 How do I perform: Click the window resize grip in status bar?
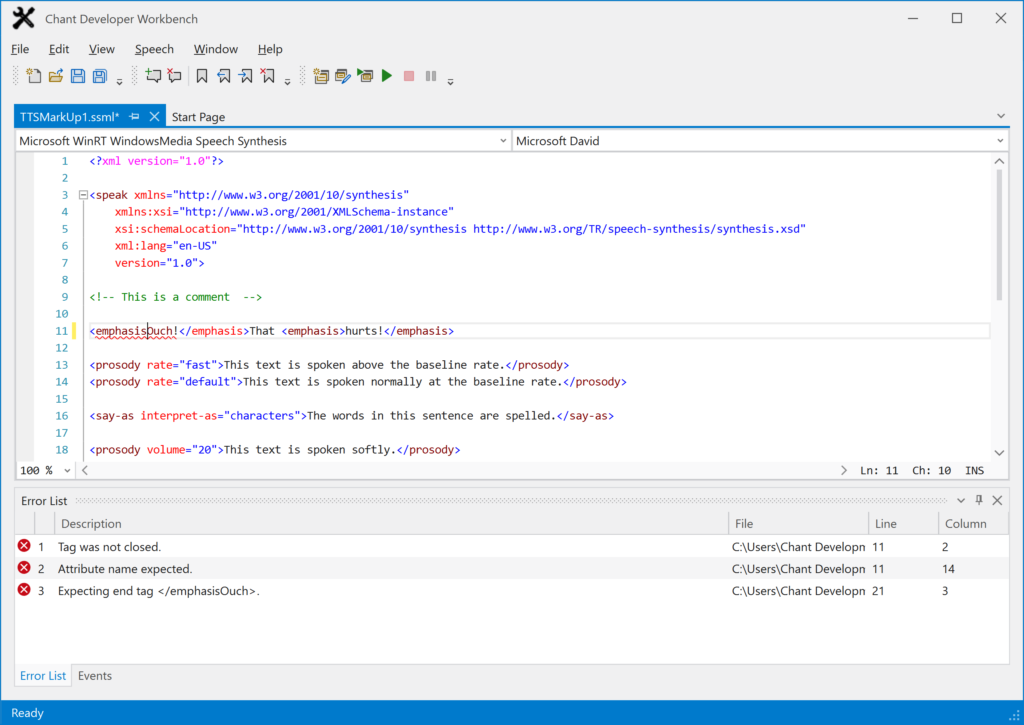(1016, 717)
